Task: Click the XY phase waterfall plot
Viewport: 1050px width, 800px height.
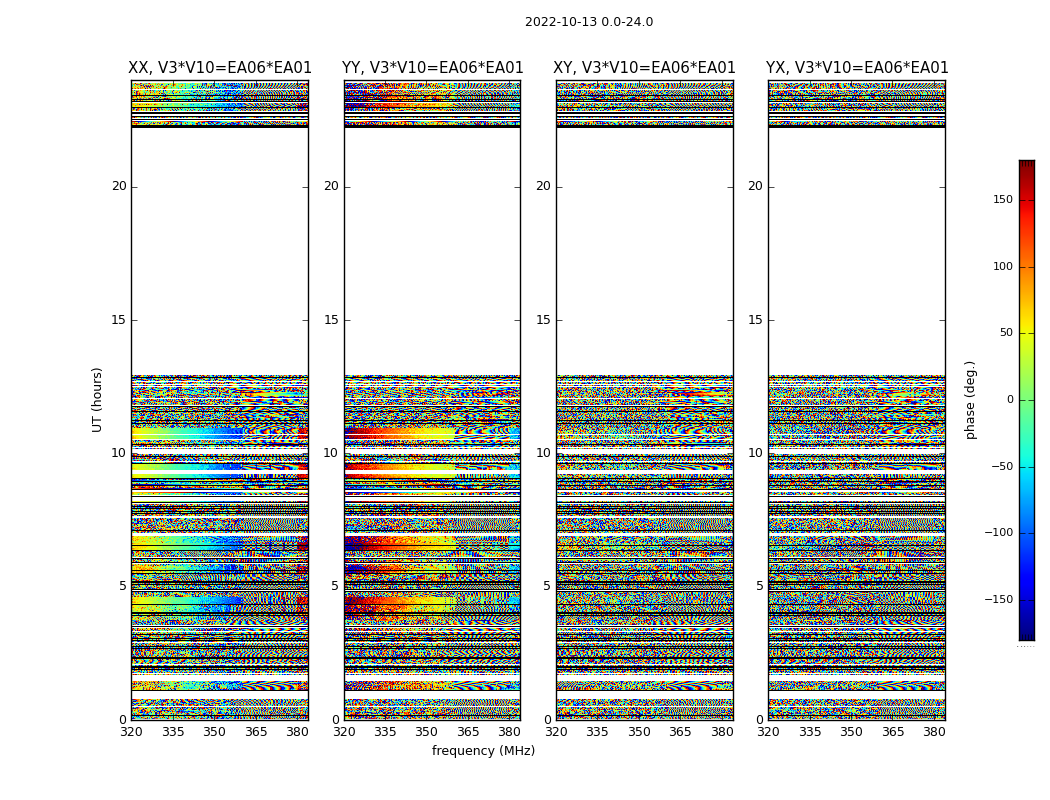Action: [645, 400]
